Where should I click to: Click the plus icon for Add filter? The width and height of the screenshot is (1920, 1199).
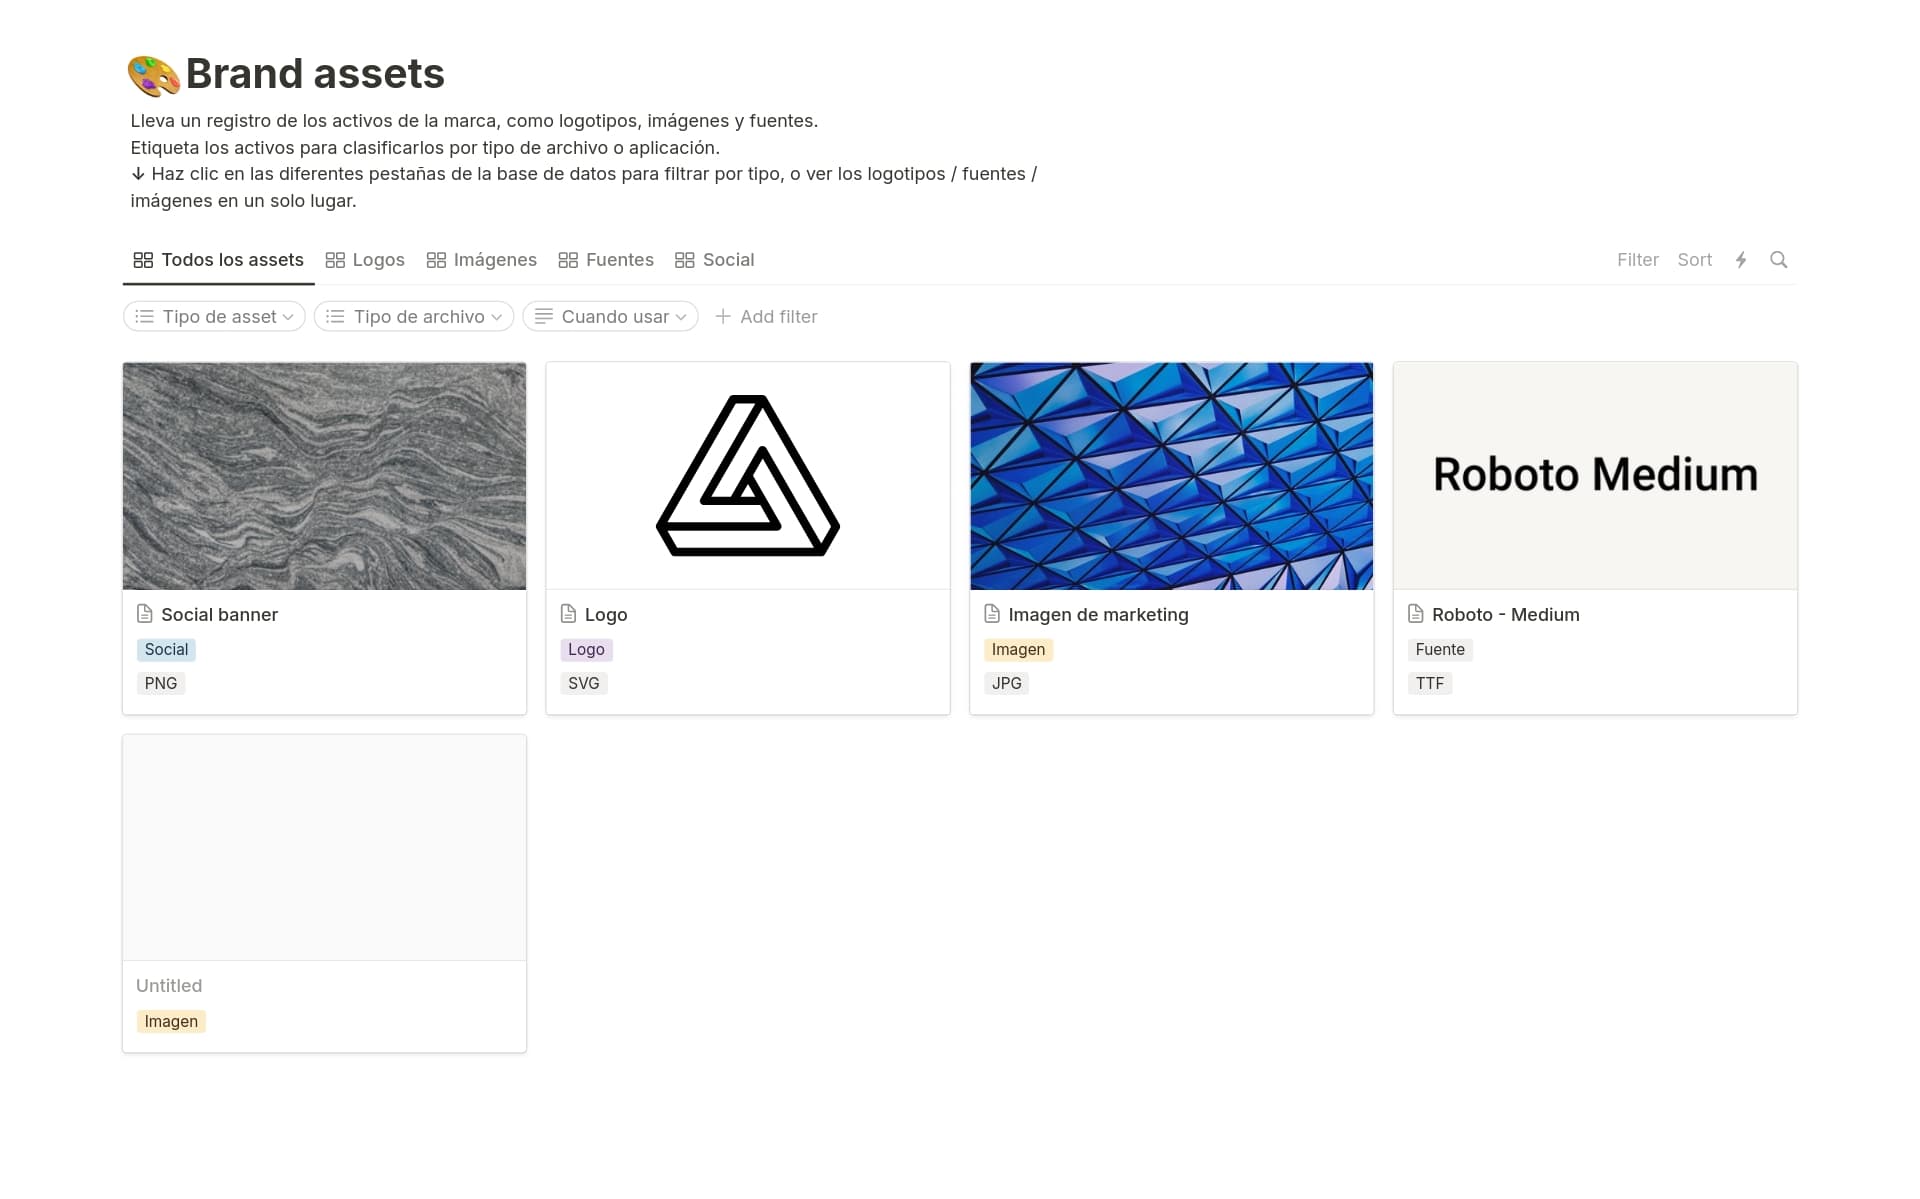click(x=723, y=316)
